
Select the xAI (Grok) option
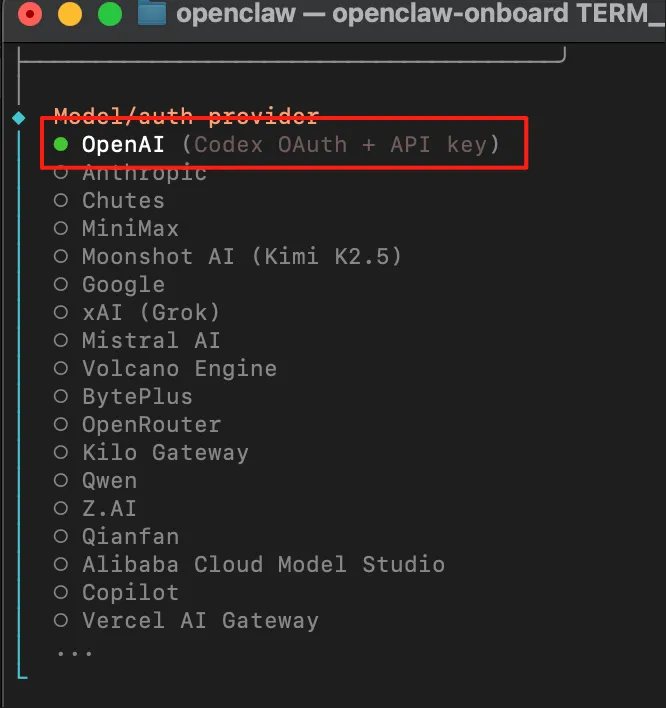pos(61,313)
